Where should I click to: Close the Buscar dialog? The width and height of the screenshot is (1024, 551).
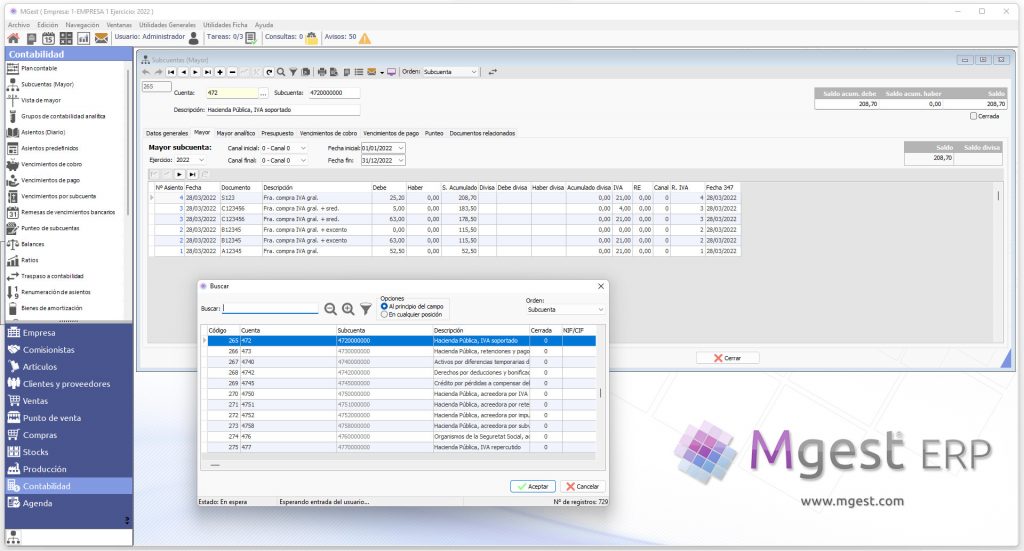tap(601, 286)
